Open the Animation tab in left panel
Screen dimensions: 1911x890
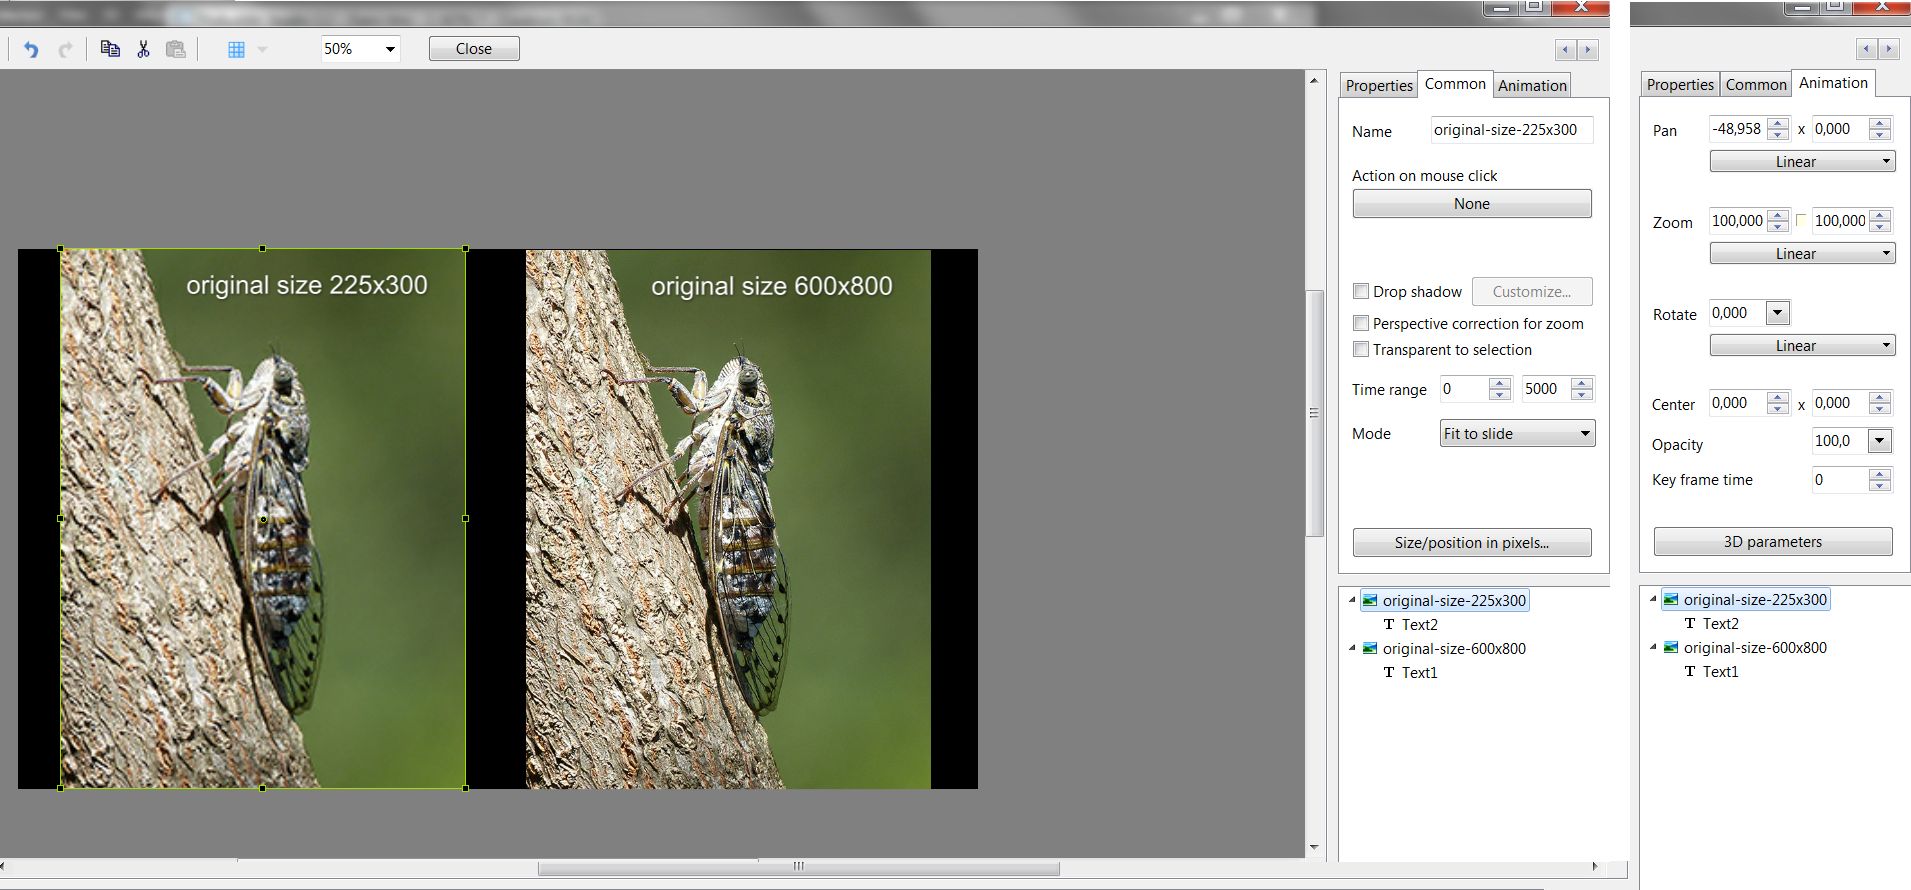point(1531,86)
